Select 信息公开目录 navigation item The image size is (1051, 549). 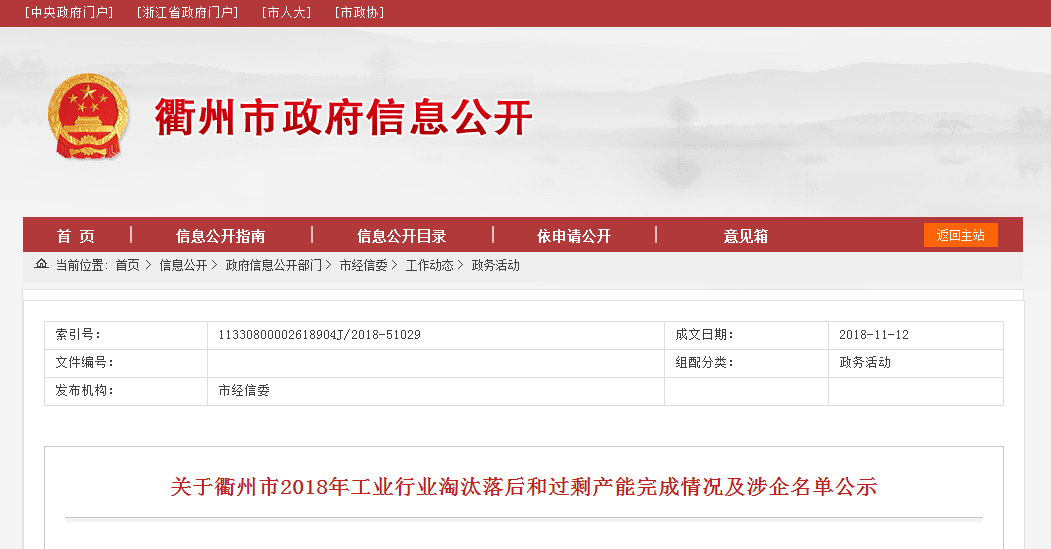tap(401, 236)
